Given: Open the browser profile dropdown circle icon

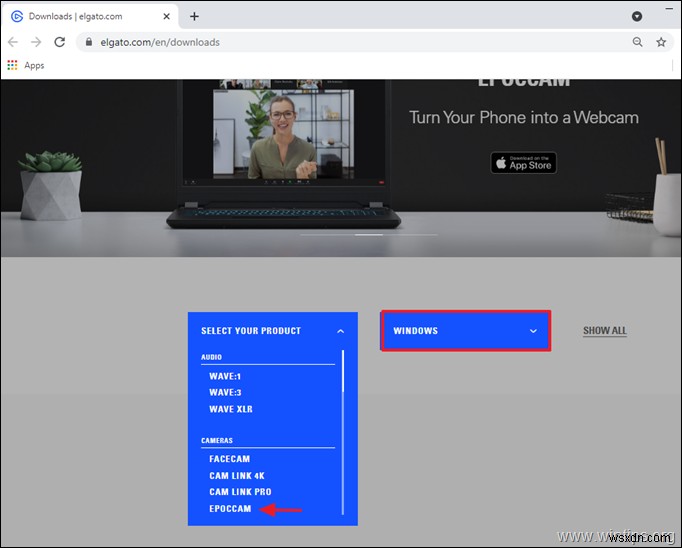Looking at the screenshot, I should 637,17.
